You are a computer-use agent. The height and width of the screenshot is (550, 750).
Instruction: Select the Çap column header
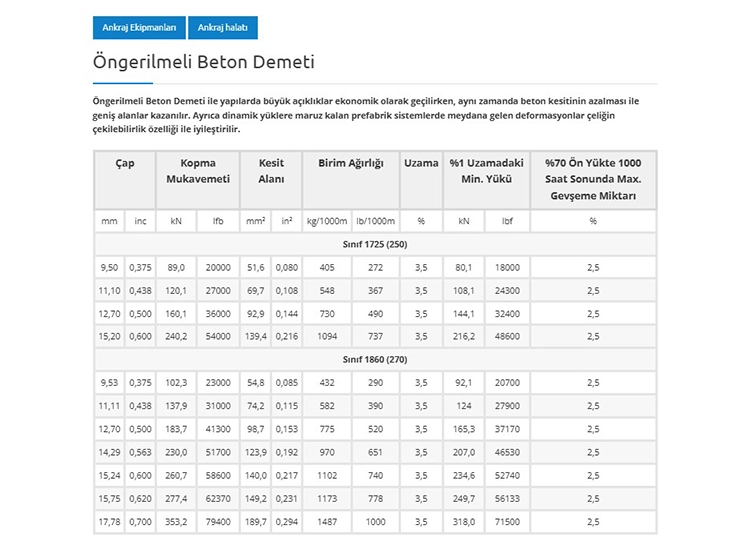tap(124, 163)
